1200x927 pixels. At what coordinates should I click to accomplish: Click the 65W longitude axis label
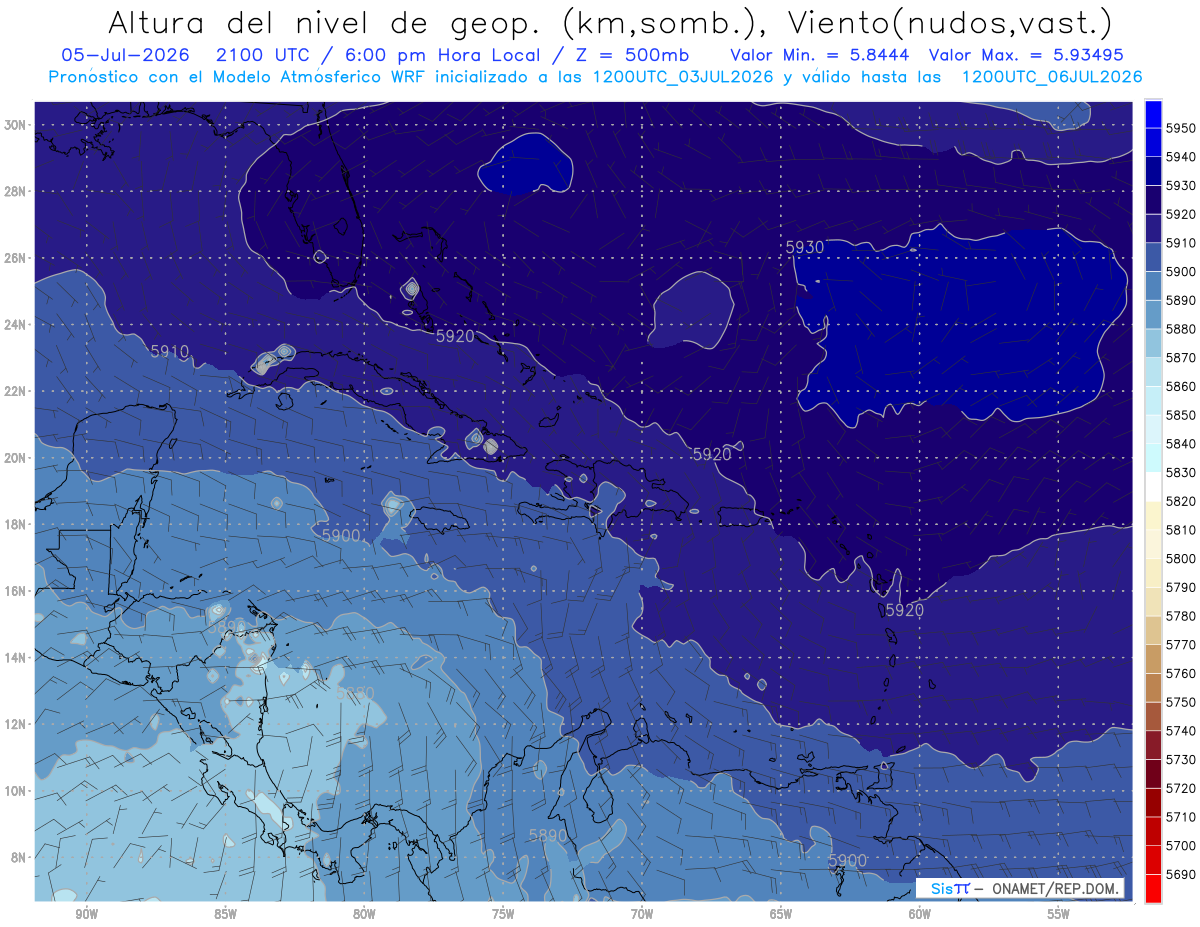pos(781,914)
